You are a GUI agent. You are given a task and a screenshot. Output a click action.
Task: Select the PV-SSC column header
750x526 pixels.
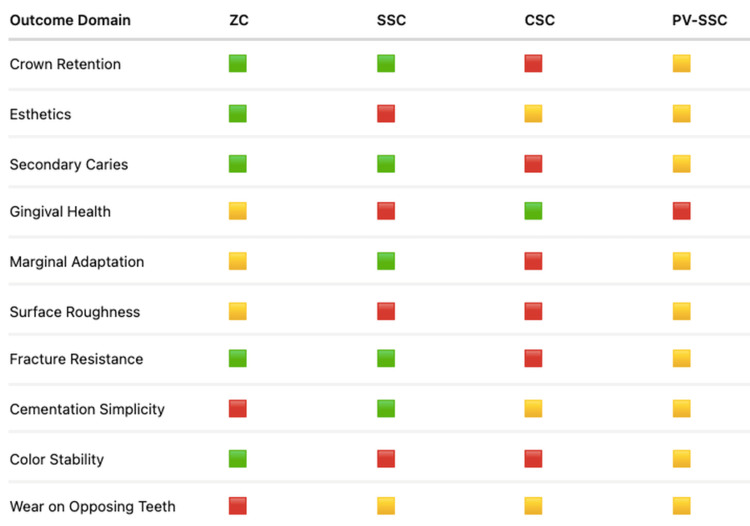pos(700,20)
